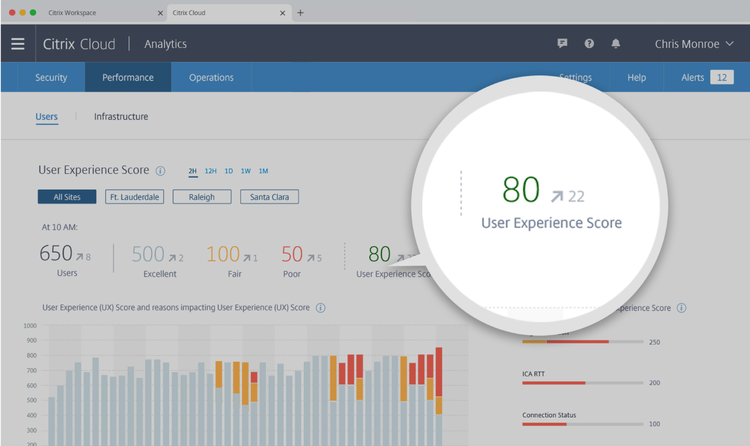Open the hamburger navigation menu
The width and height of the screenshot is (750, 446).
(x=18, y=44)
